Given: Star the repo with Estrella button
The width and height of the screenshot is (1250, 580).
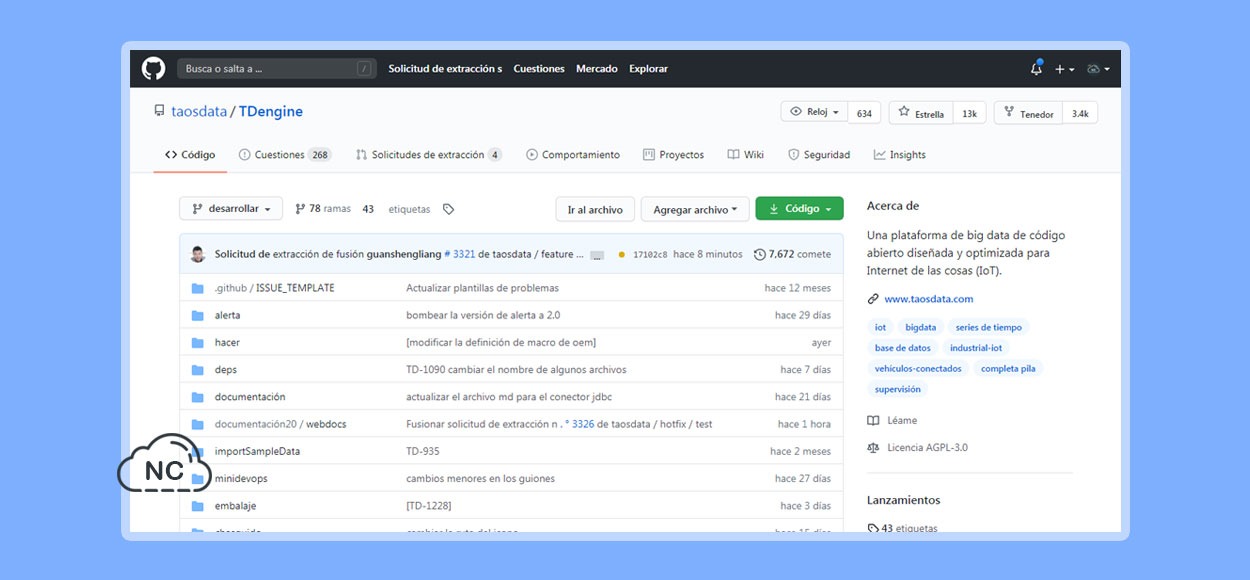Looking at the screenshot, I should (921, 113).
